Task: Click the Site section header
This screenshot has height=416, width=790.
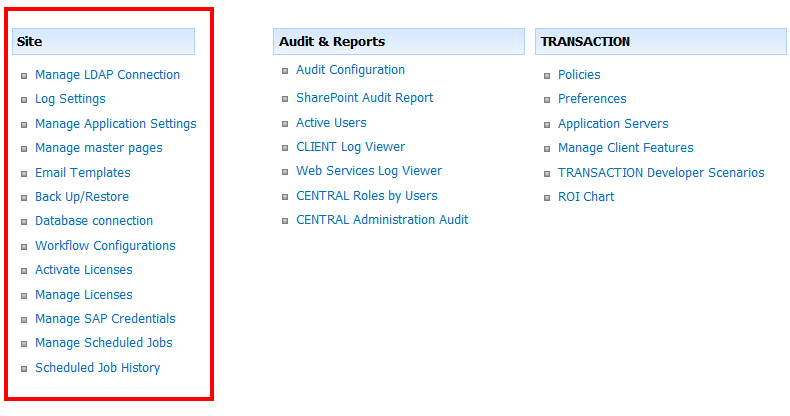Action: tap(103, 41)
